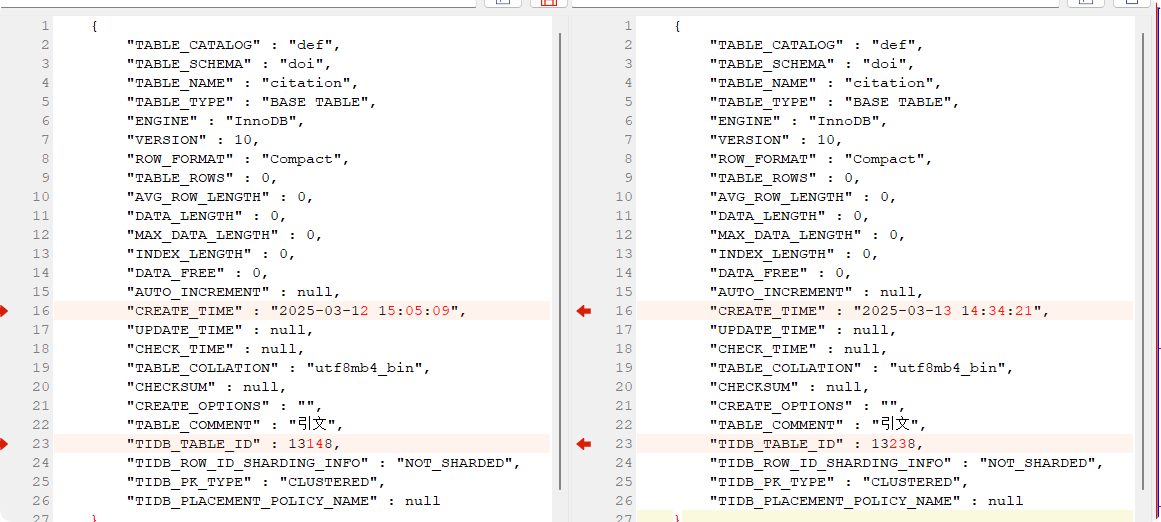This screenshot has height=522, width=1161.
Task: Click opening brace on right pane line 1
Action: [677, 26]
